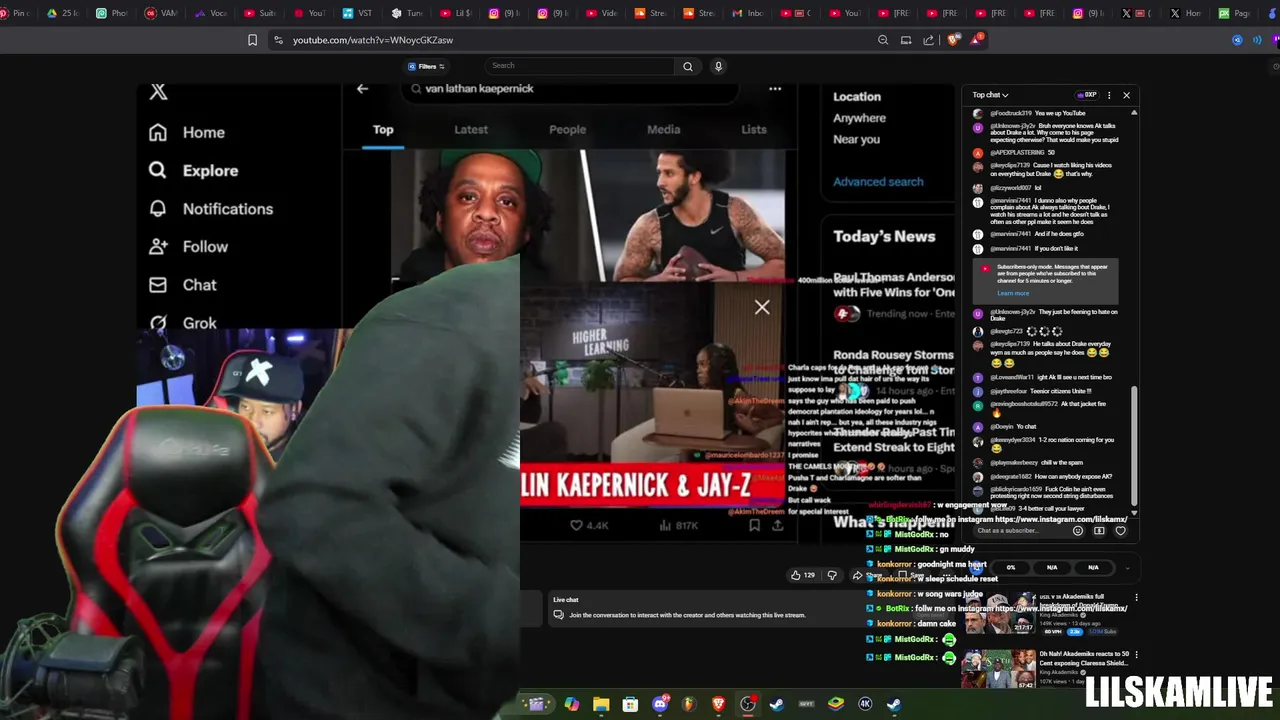Switch to the People search tab

point(567,130)
